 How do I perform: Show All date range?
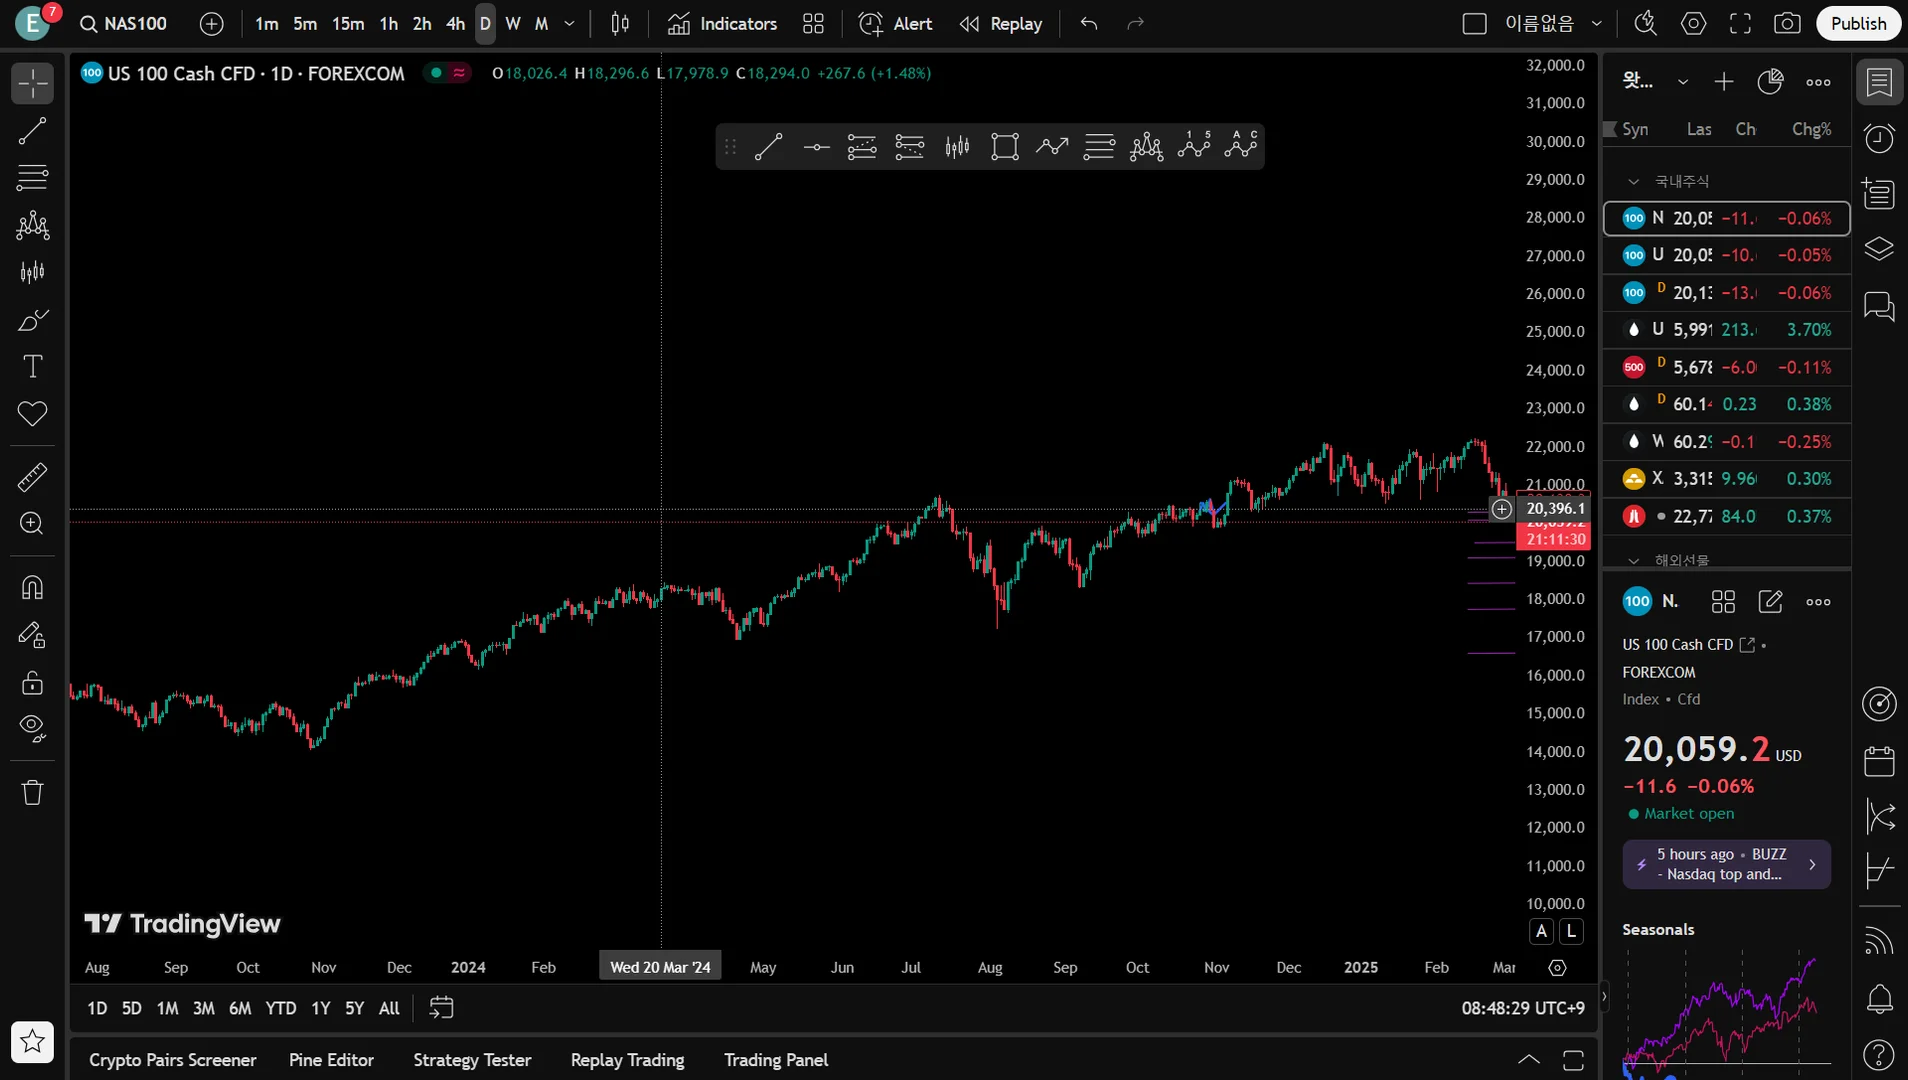click(389, 1009)
